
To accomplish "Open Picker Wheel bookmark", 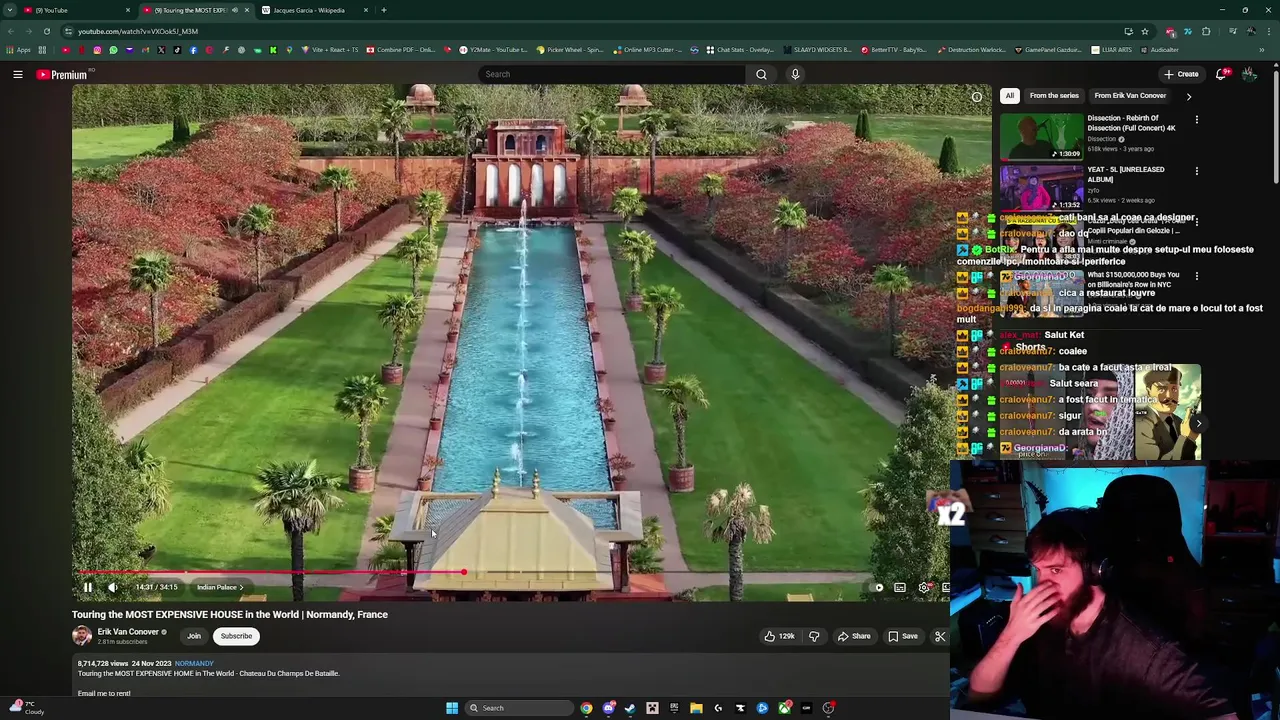I will click(570, 50).
